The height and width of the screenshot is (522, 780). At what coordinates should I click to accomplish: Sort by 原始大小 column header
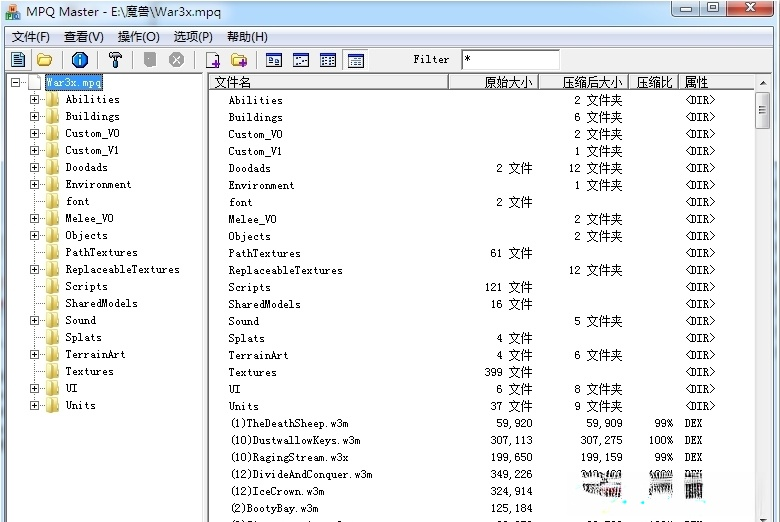click(x=493, y=82)
